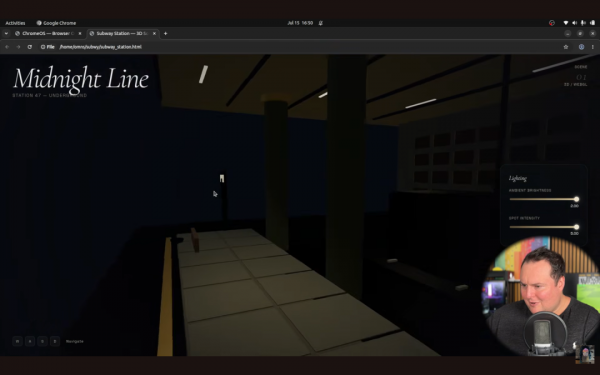Open the Chrome tab search dropdown
The image size is (600, 375).
click(x=6, y=33)
